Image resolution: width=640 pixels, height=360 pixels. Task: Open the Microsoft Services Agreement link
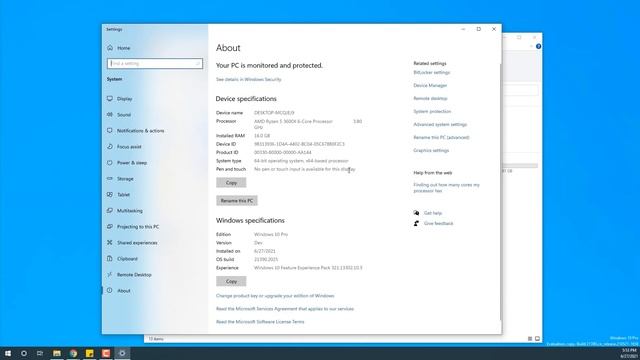click(x=285, y=309)
